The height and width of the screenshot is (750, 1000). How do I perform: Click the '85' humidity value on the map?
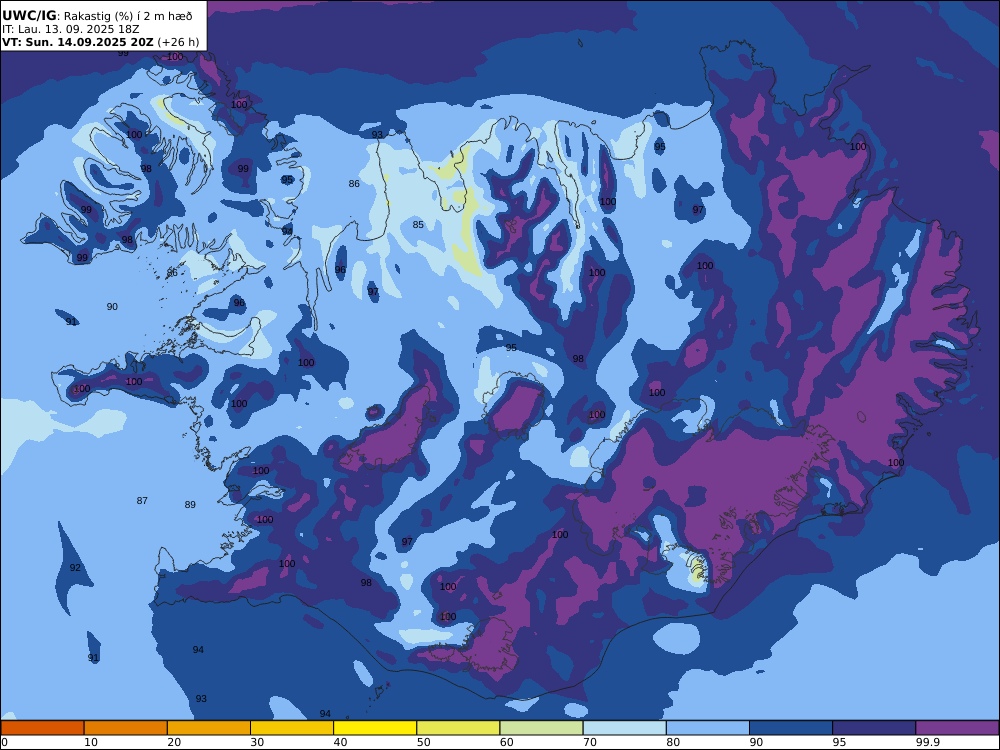click(418, 224)
